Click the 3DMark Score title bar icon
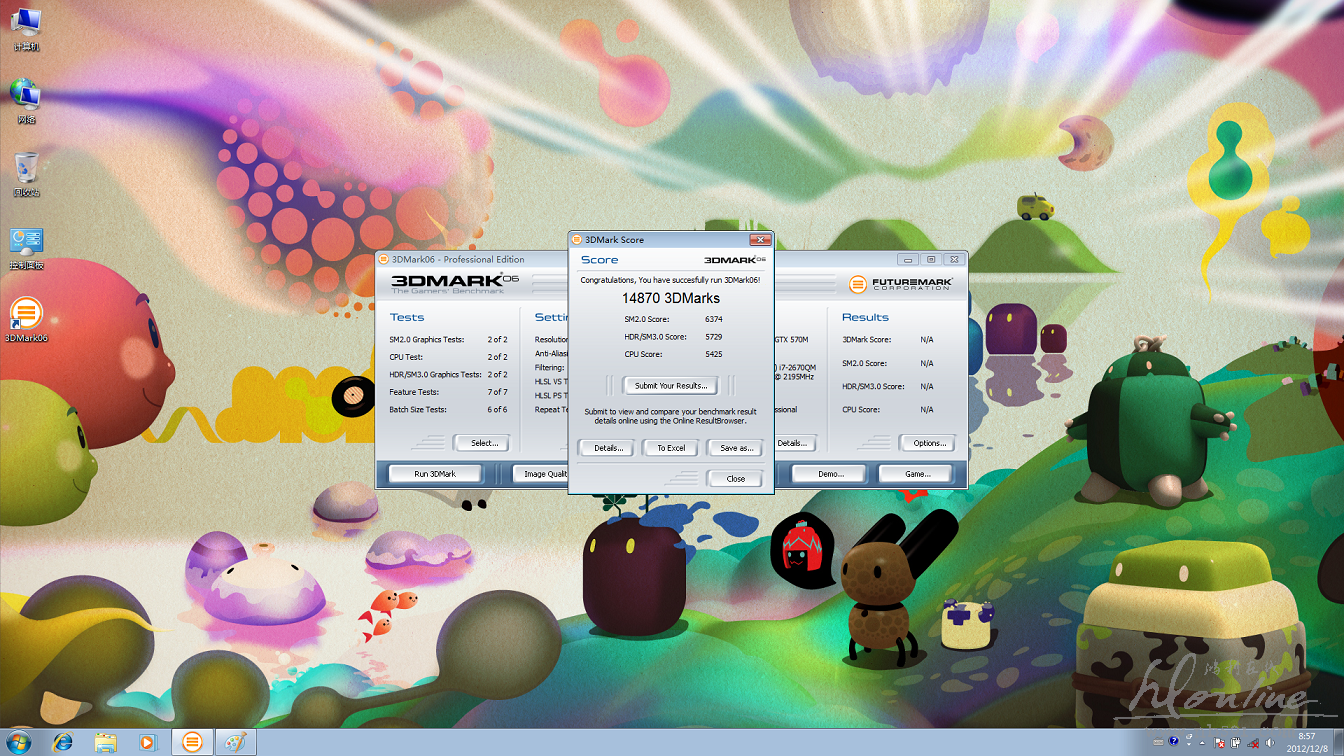Viewport: 1344px width, 756px height. [577, 240]
